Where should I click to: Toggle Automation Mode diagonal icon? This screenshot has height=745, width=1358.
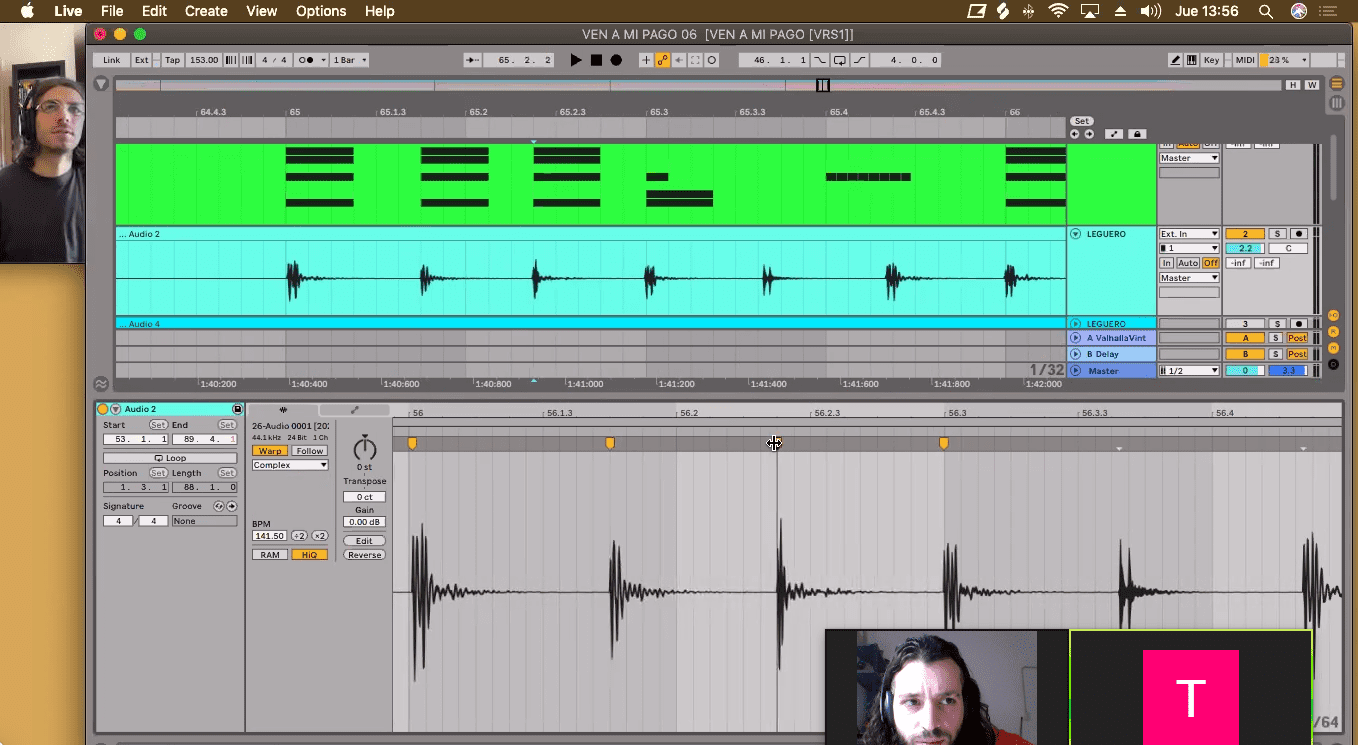pyautogui.click(x=1113, y=134)
